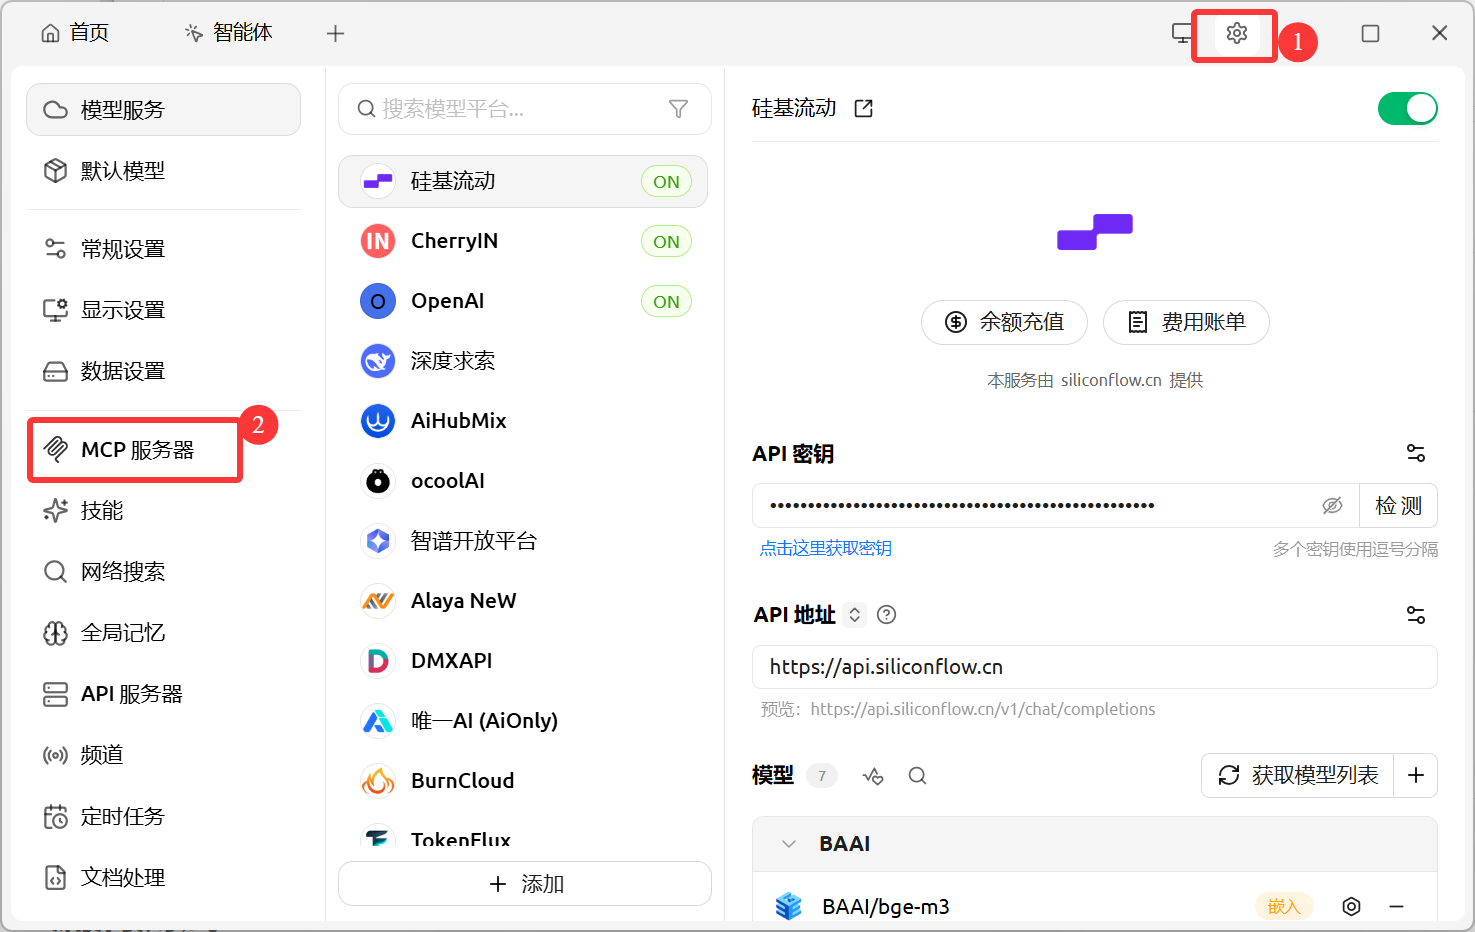Add a model with the plus button beside 获取模型列表
This screenshot has width=1475, height=932.
pyautogui.click(x=1416, y=775)
